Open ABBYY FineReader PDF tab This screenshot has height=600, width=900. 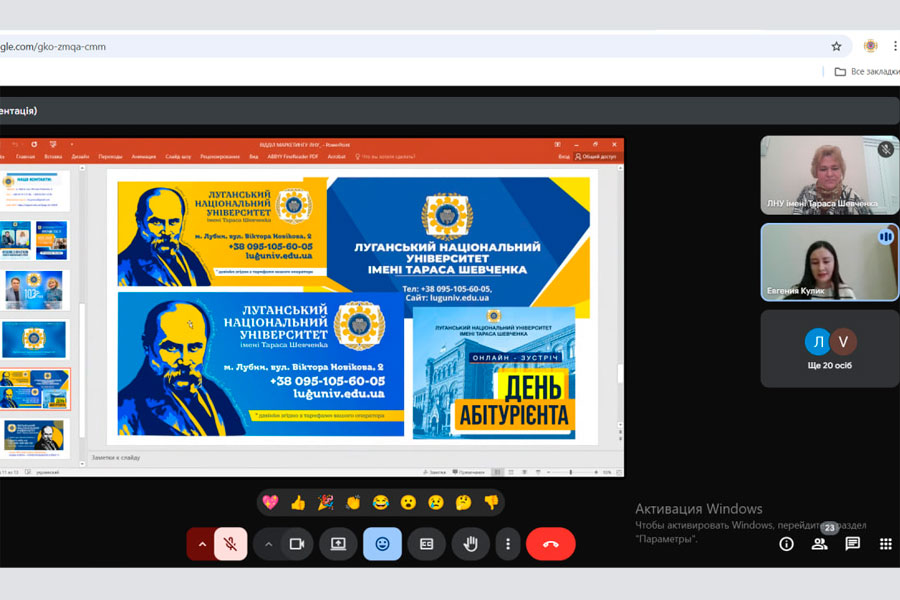293,156
